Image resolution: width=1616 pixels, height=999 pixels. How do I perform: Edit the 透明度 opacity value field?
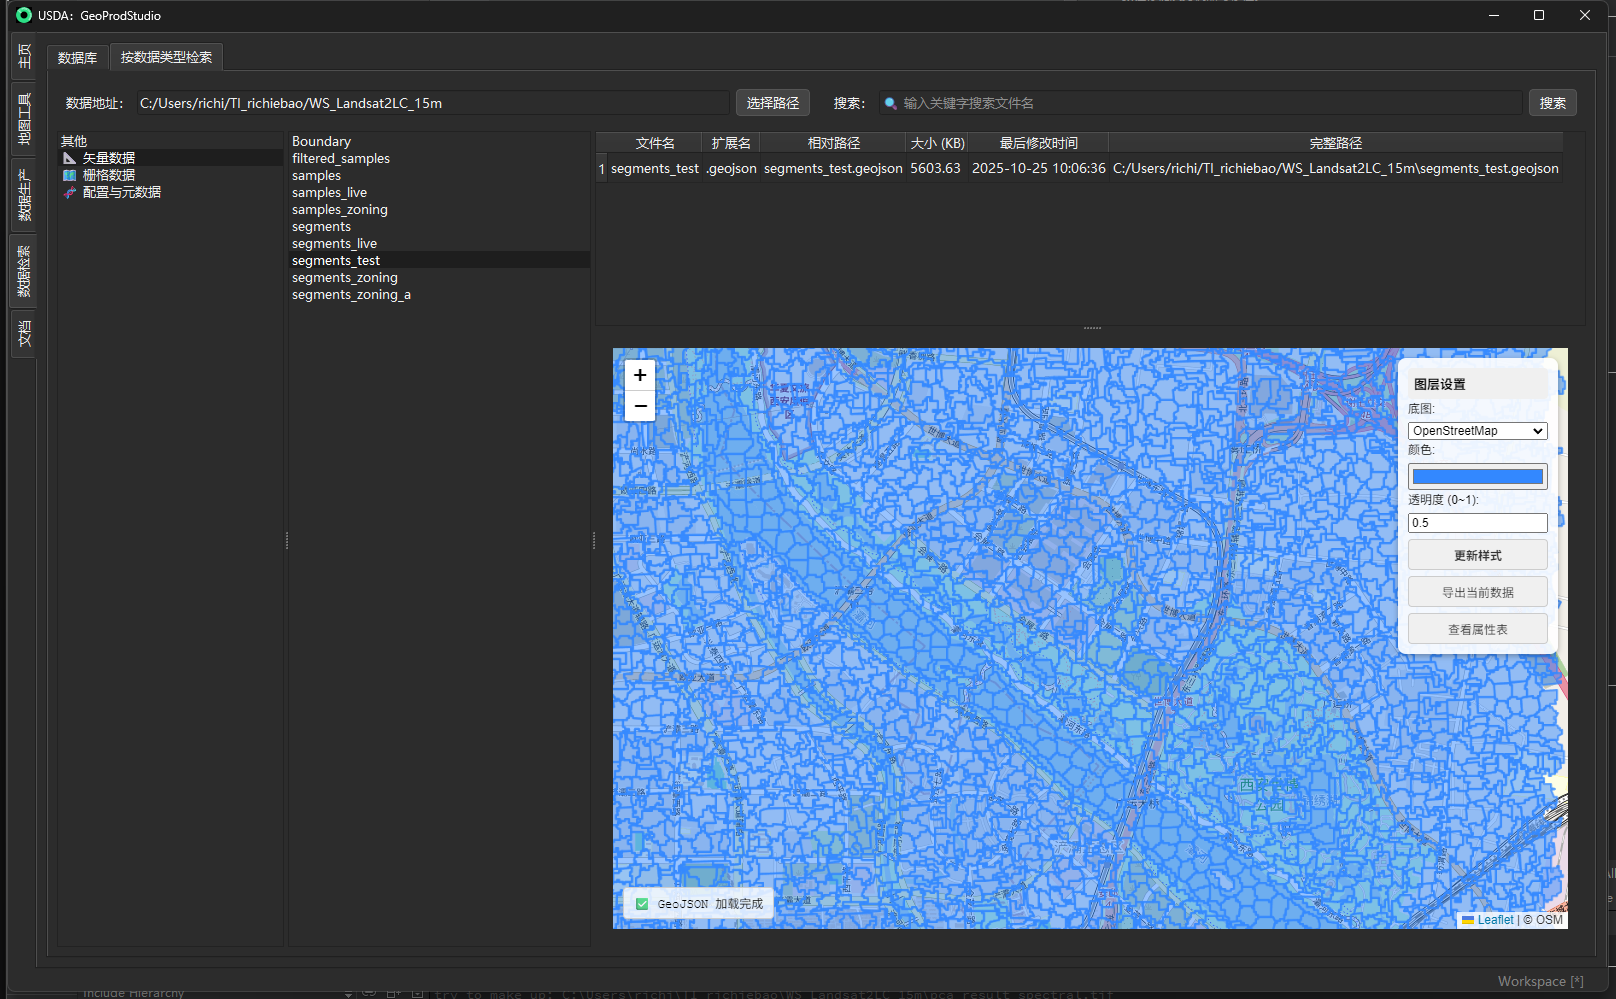pyautogui.click(x=1477, y=522)
